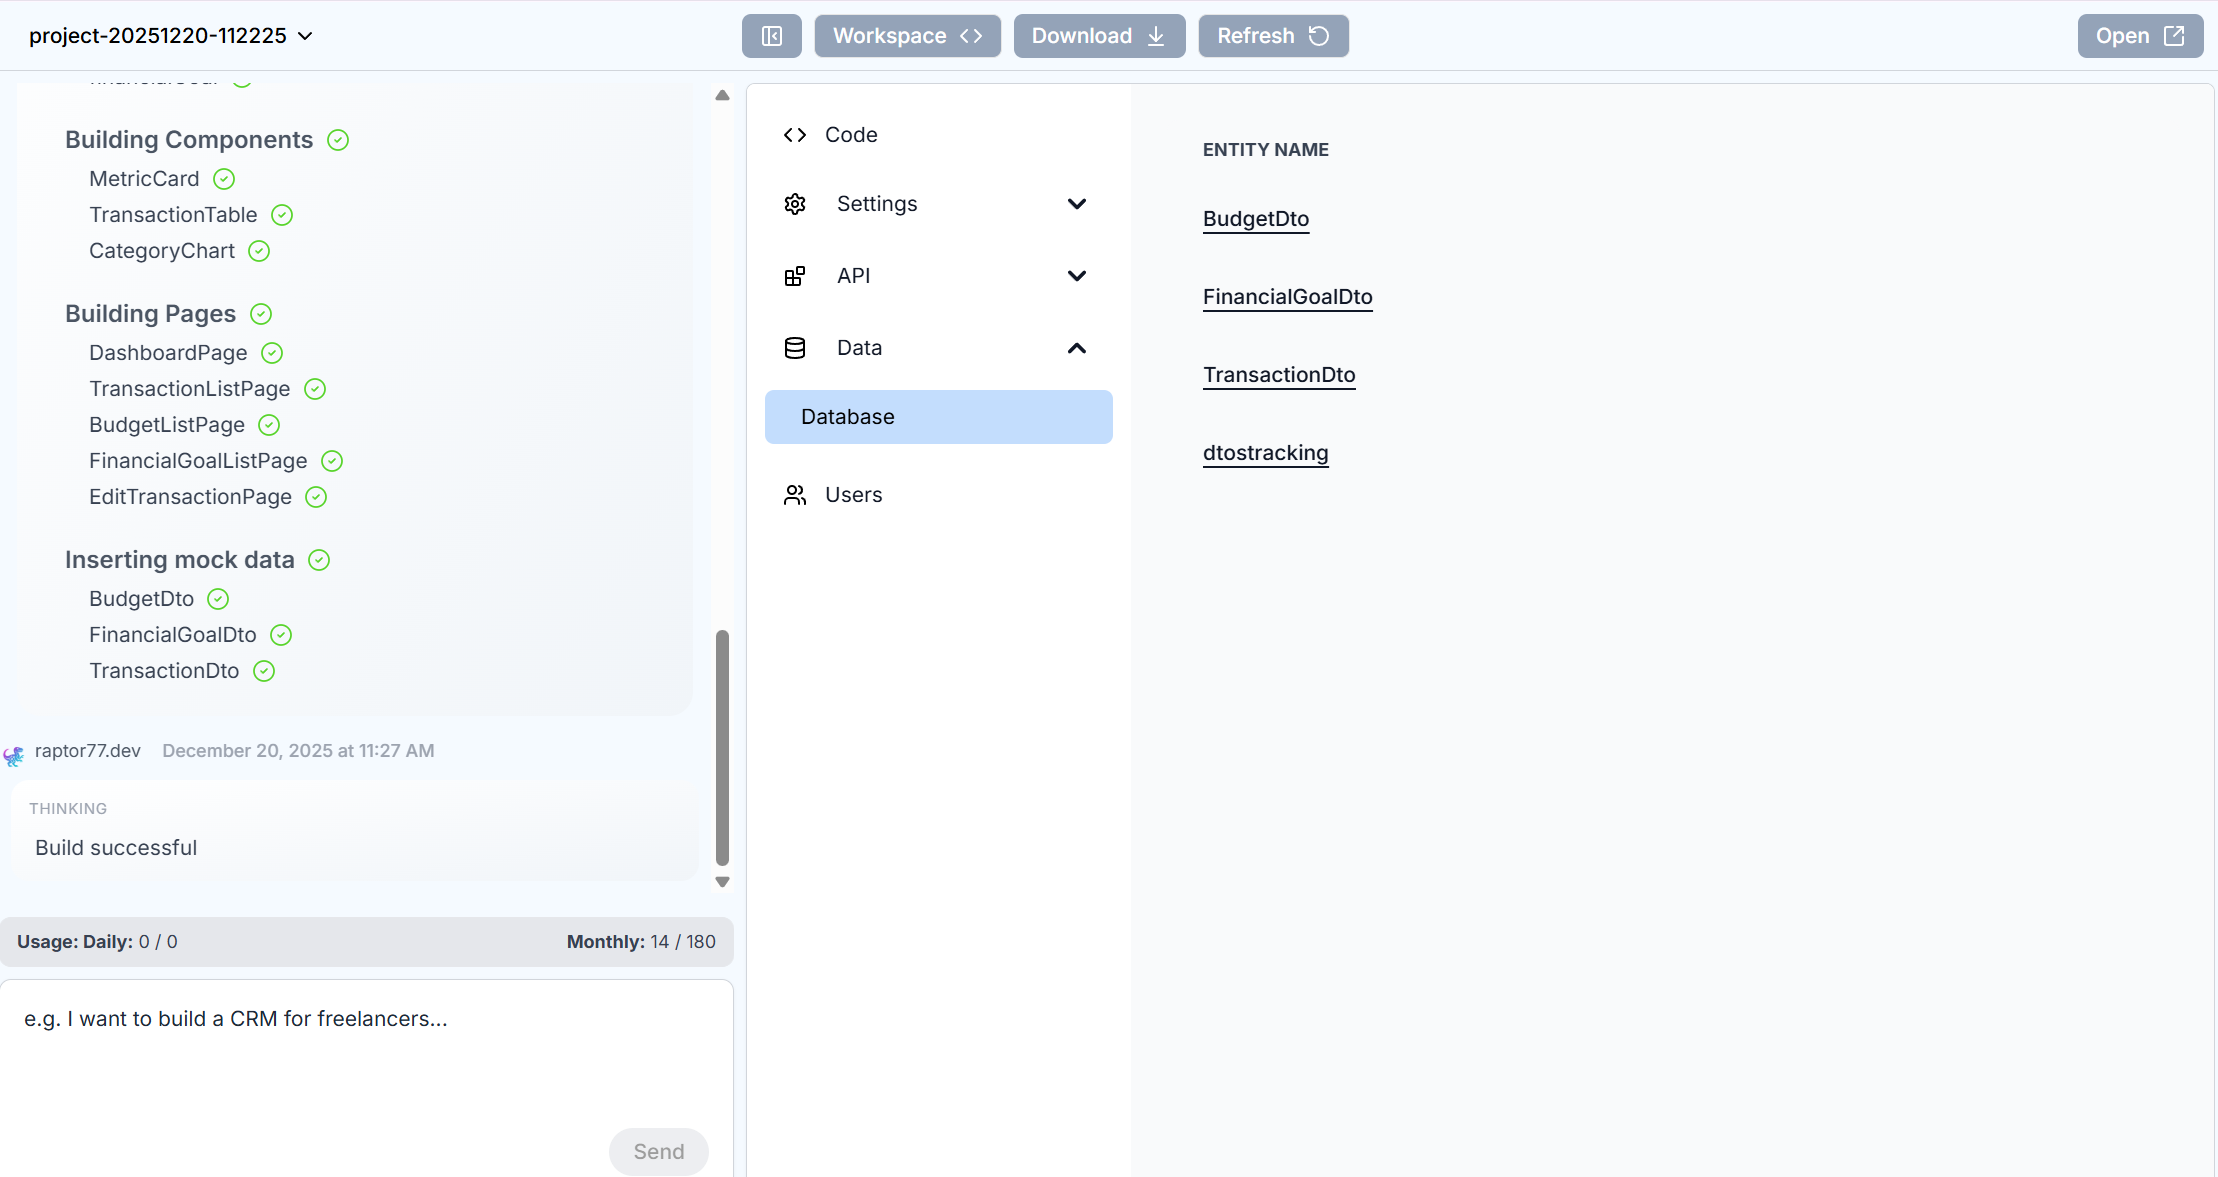Click the check icon next to Building Components
The height and width of the screenshot is (1177, 2218).
337,140
